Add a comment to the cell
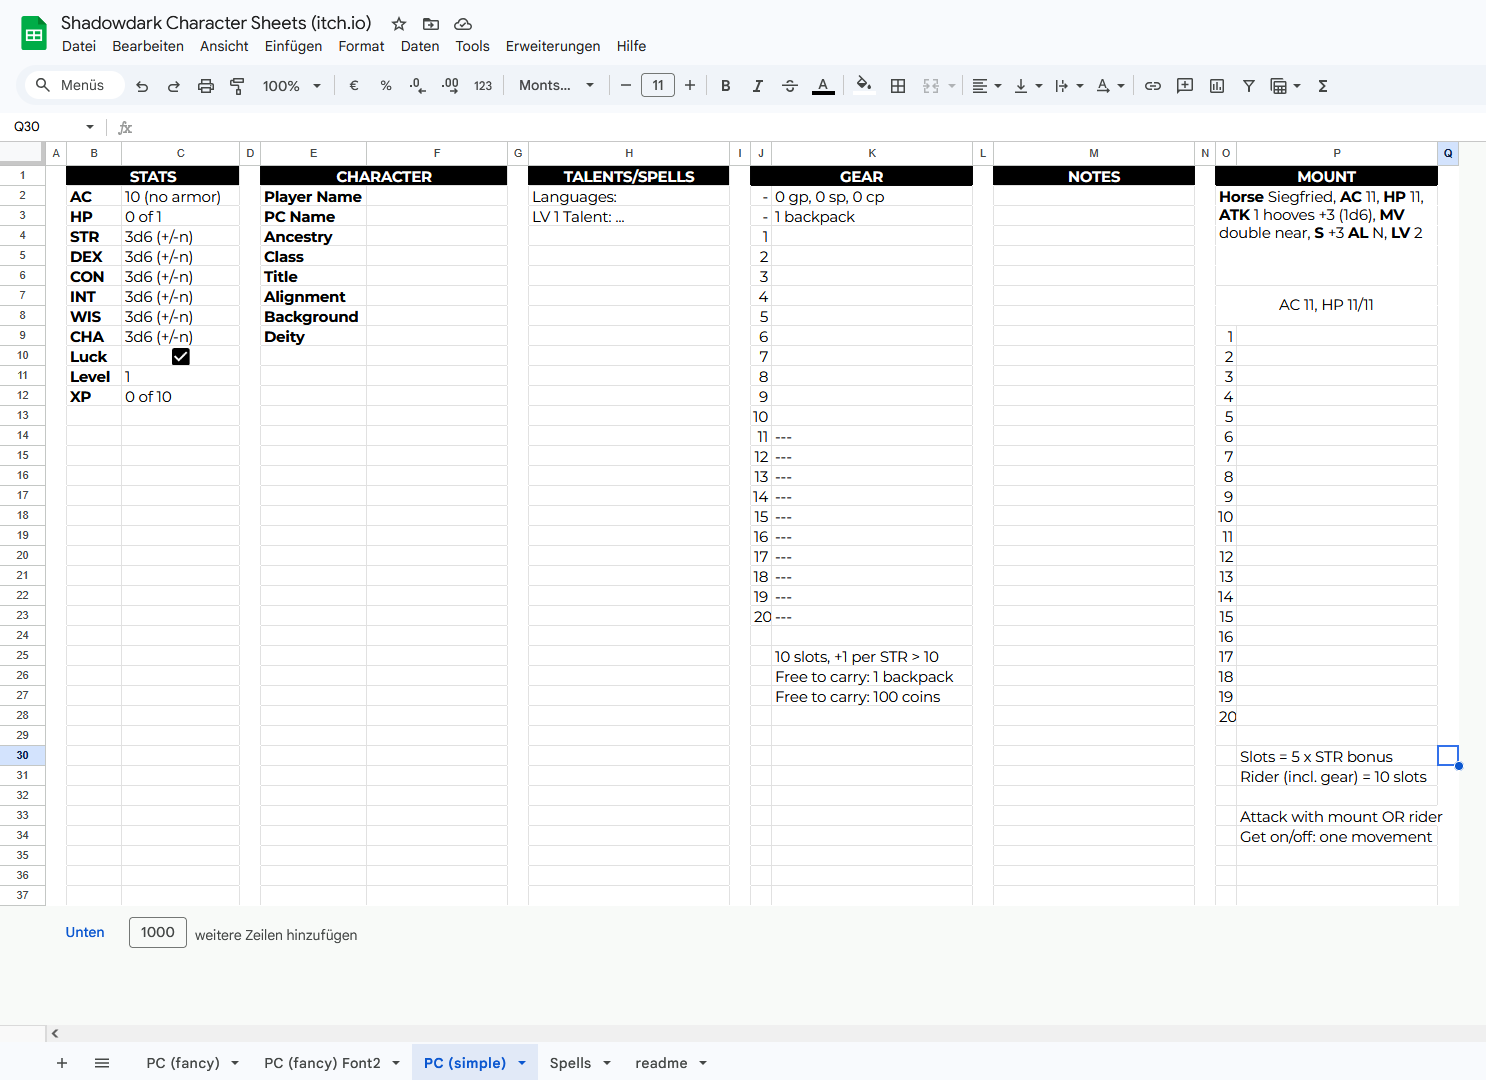Screen dimensions: 1486x1080 point(1185,86)
